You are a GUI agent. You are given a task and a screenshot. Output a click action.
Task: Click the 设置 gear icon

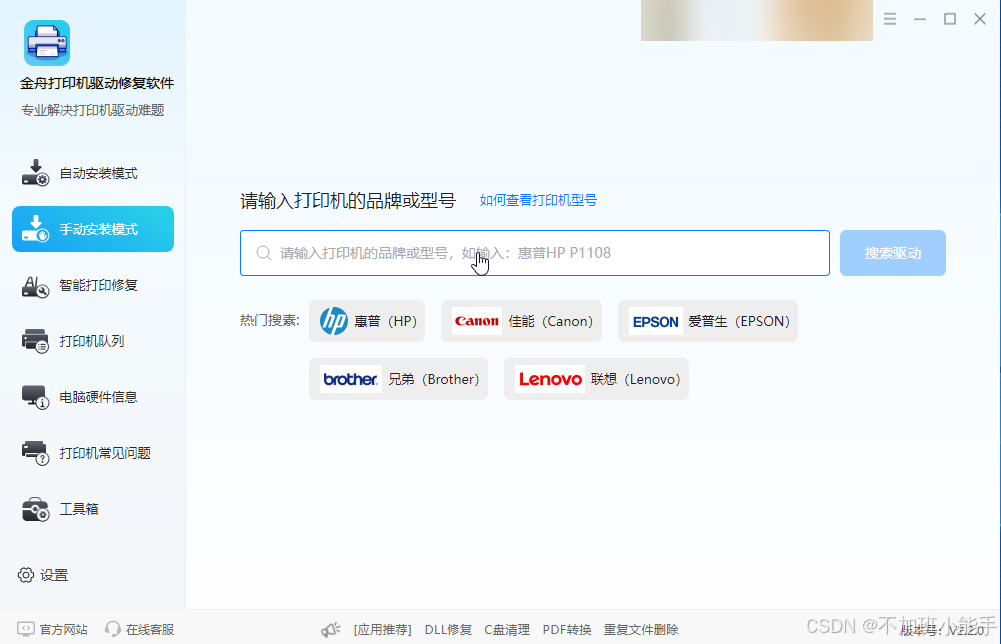26,575
